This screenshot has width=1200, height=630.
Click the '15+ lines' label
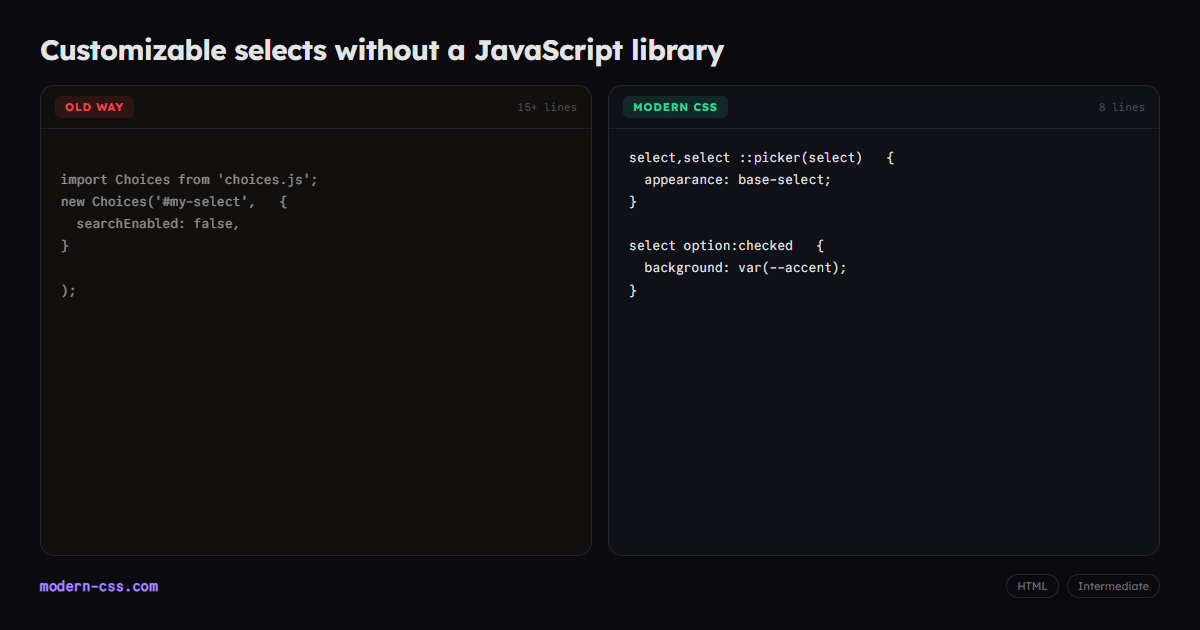547,107
